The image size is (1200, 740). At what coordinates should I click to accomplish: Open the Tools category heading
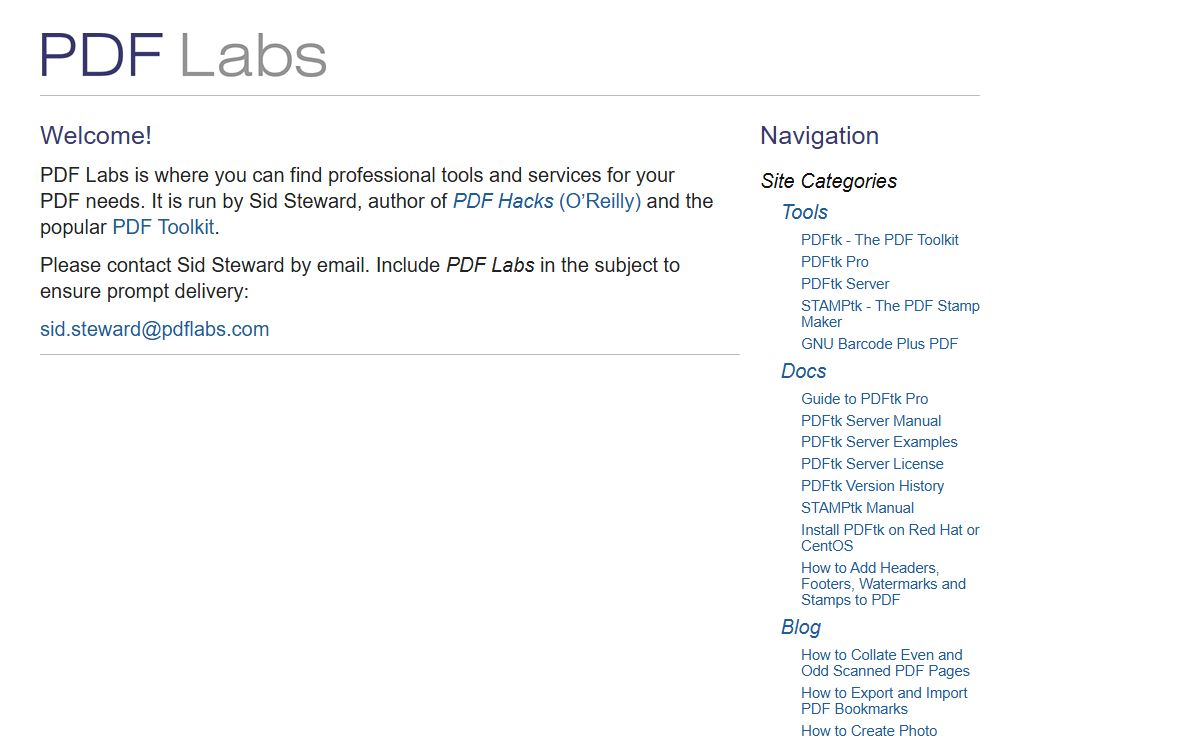click(804, 212)
